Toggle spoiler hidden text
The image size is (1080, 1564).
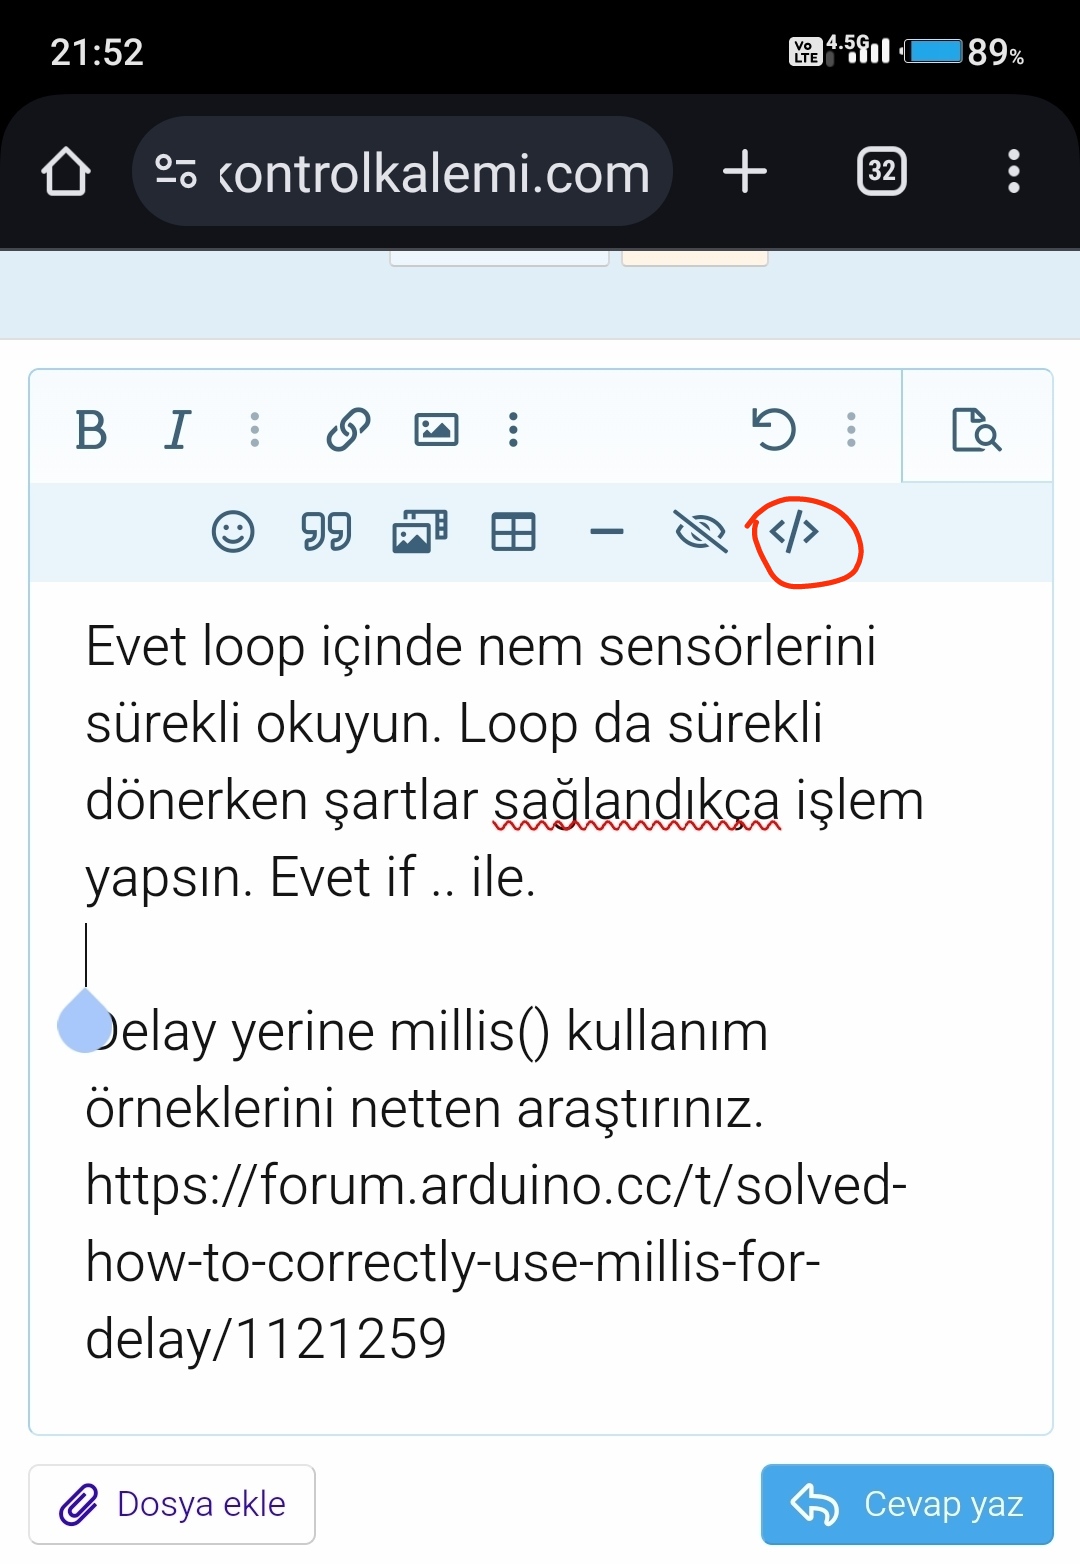point(700,531)
